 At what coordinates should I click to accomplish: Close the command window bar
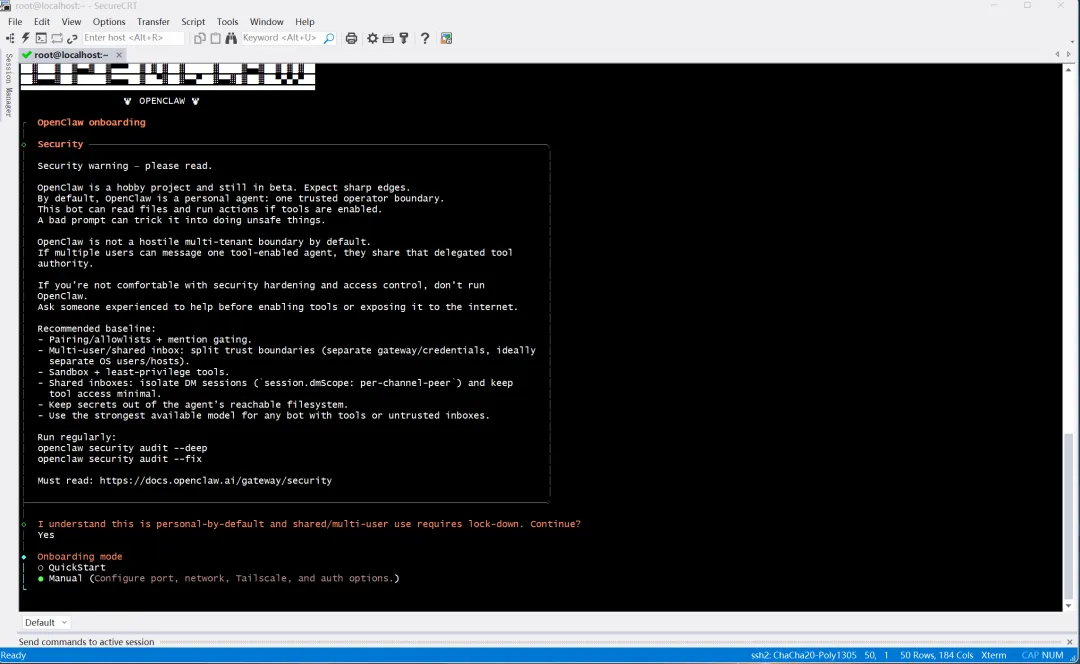pos(1070,642)
